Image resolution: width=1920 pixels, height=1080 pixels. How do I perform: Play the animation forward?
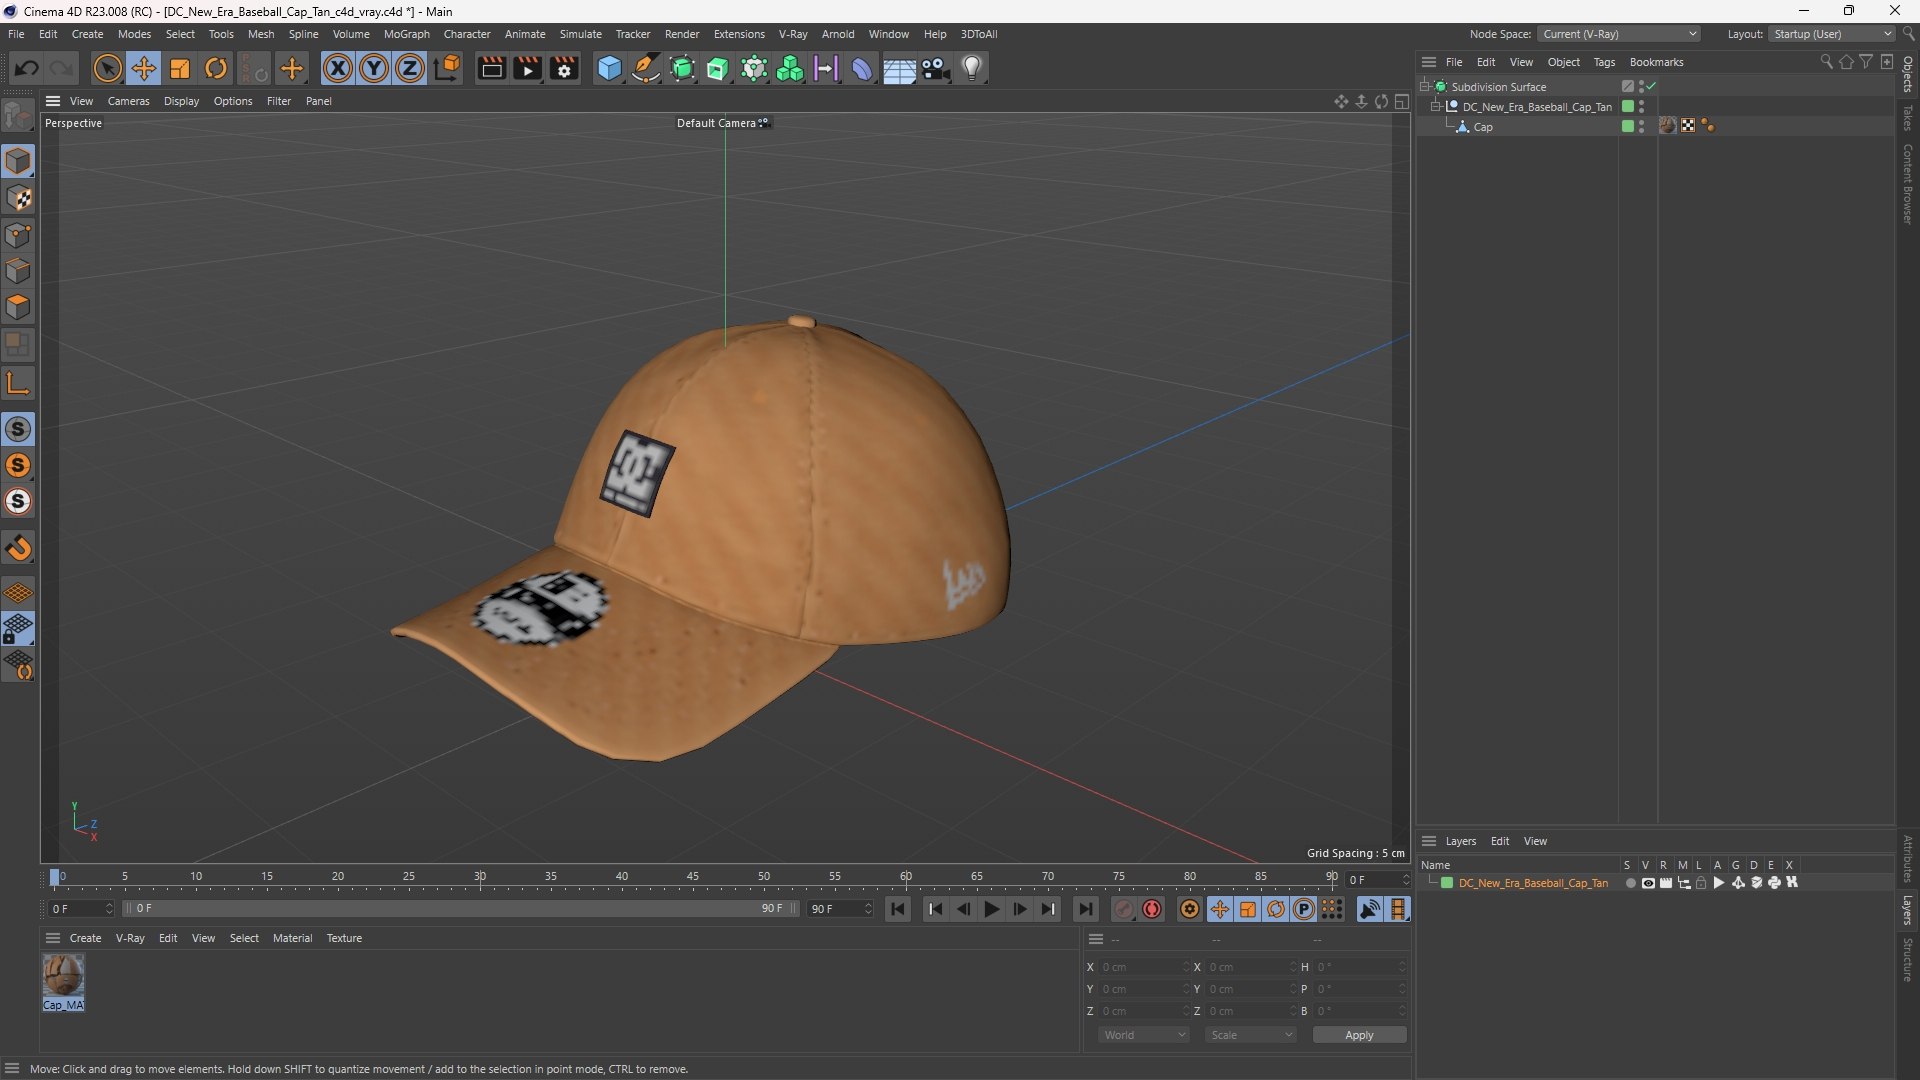(991, 909)
